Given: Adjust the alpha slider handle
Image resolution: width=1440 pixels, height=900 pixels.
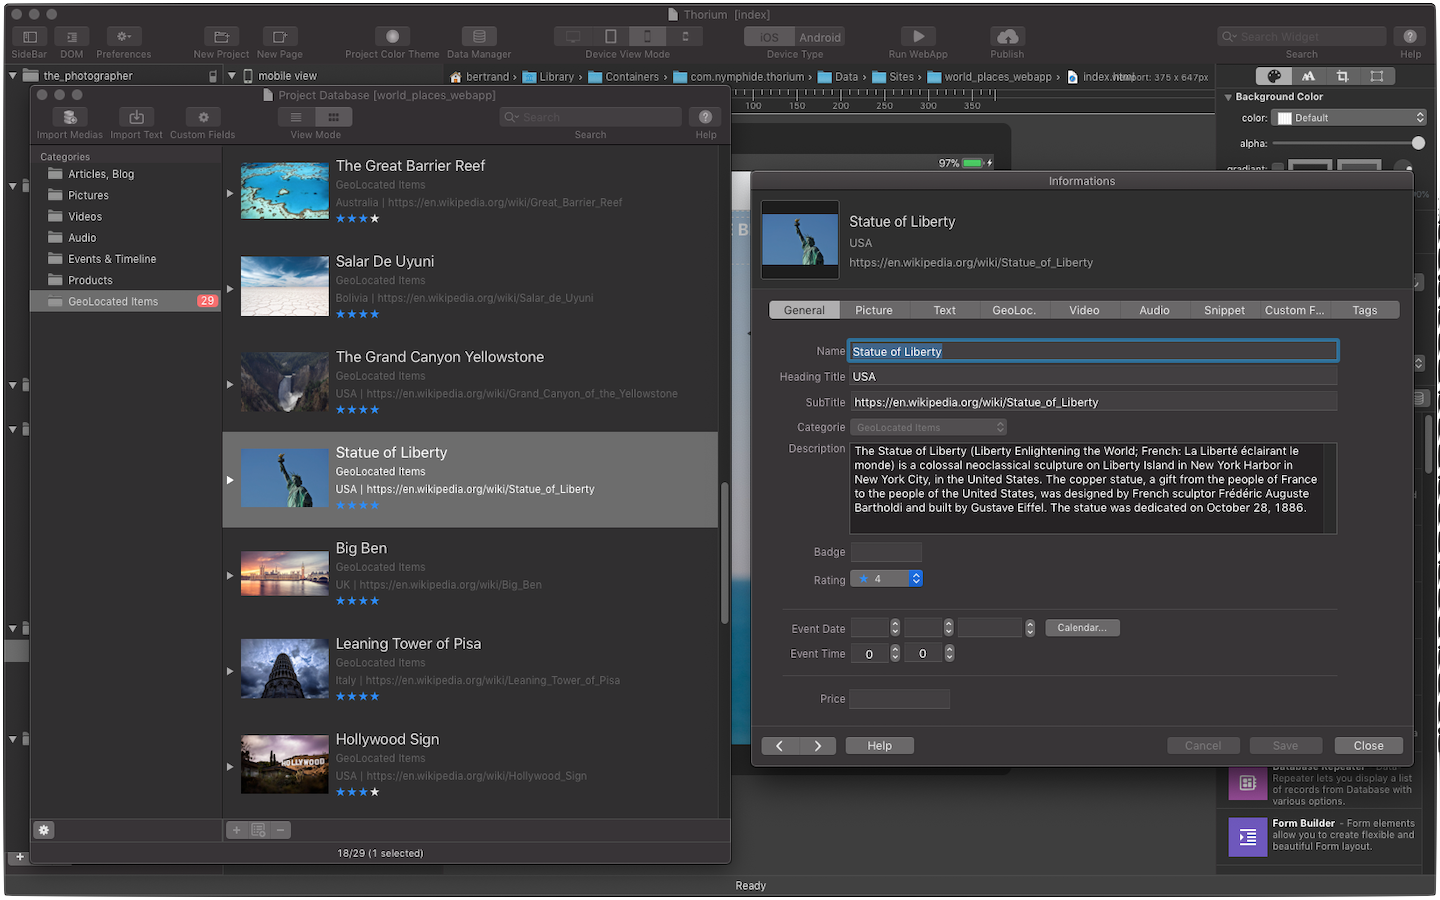Looking at the screenshot, I should tap(1417, 143).
